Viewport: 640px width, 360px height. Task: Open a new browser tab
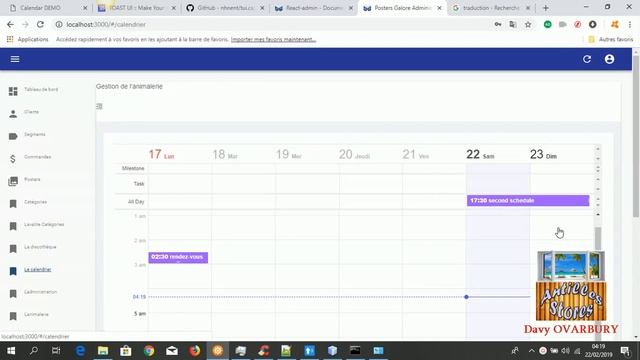pos(545,8)
